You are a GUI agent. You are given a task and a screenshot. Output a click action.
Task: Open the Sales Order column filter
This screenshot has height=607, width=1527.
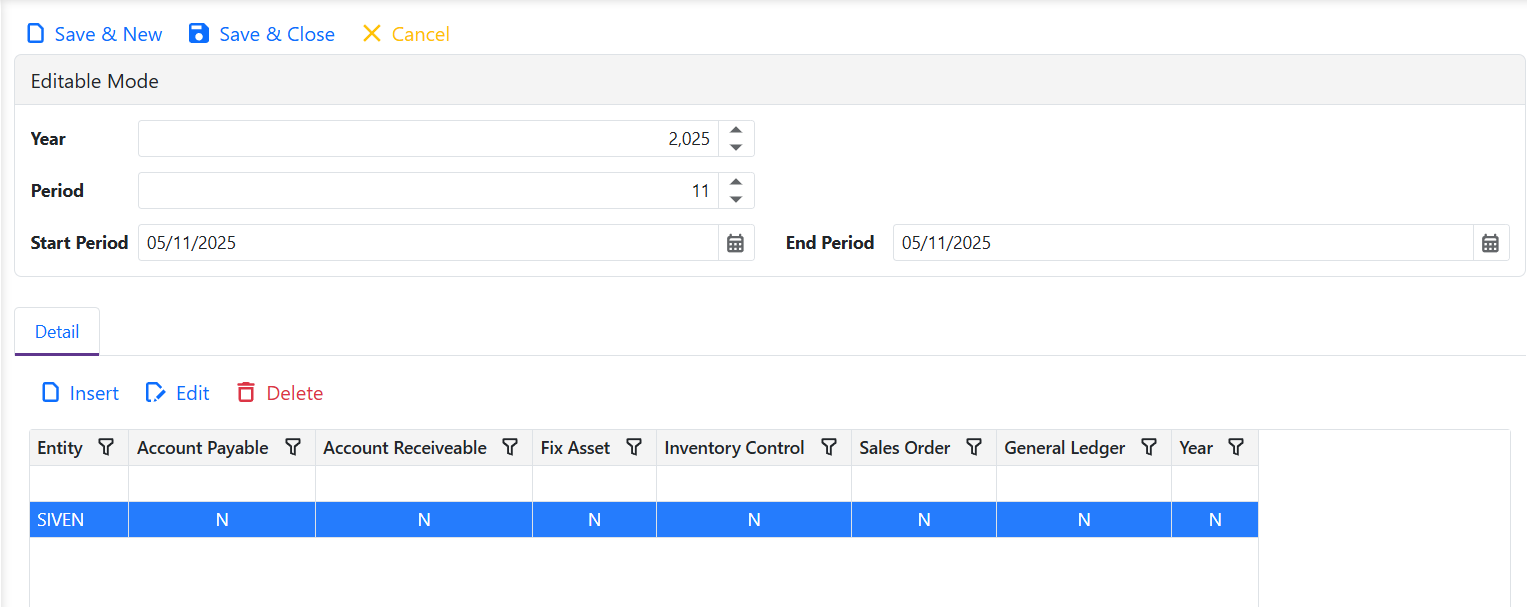[x=974, y=448]
